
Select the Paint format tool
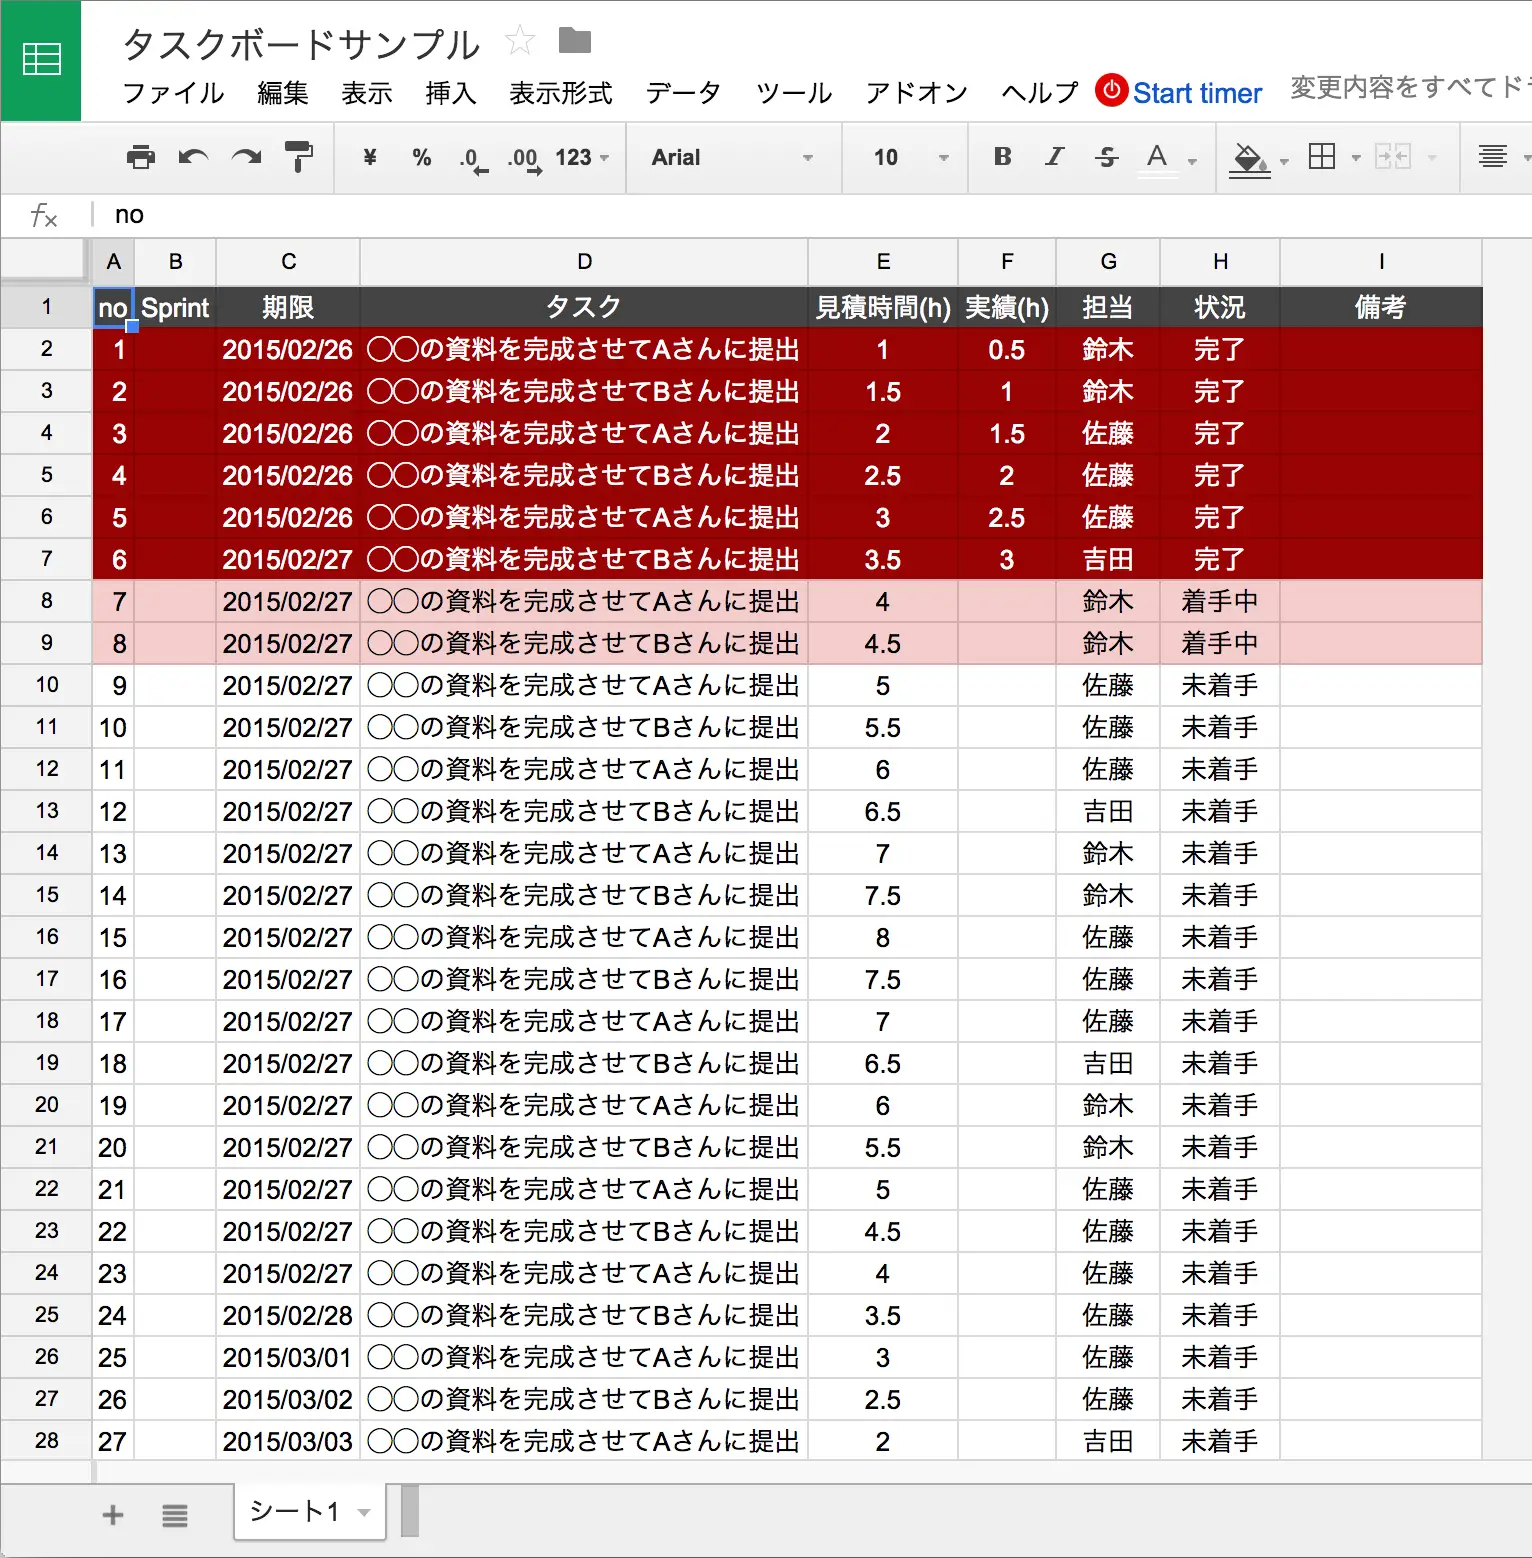click(x=297, y=157)
